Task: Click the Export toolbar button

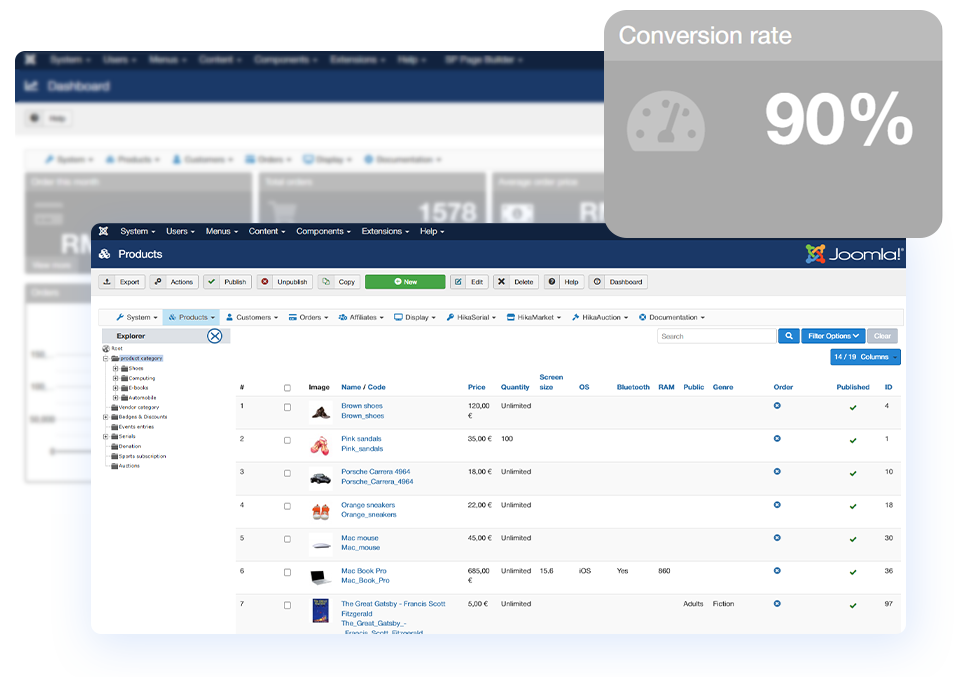Action: pos(122,282)
